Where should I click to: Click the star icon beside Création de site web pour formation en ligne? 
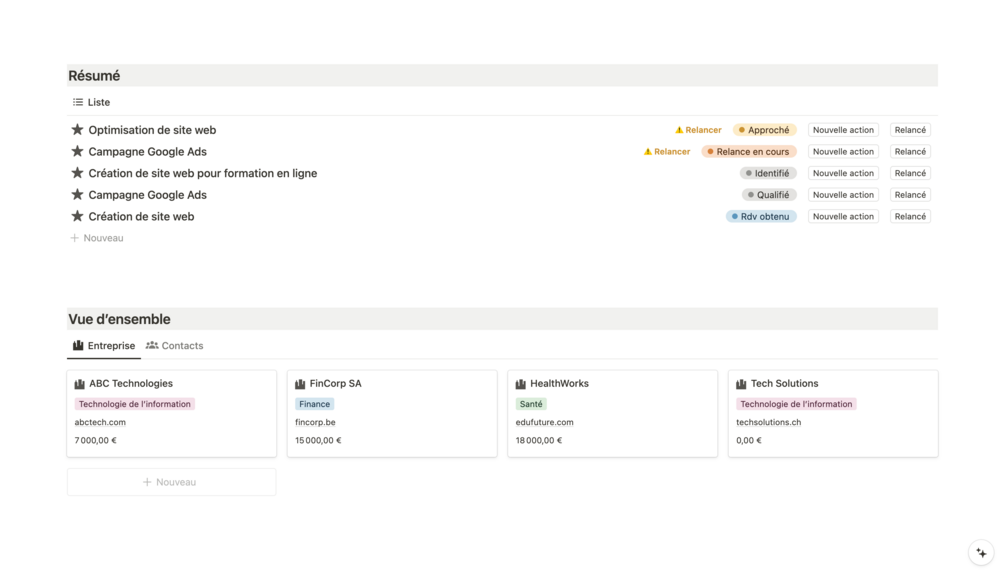click(77, 173)
